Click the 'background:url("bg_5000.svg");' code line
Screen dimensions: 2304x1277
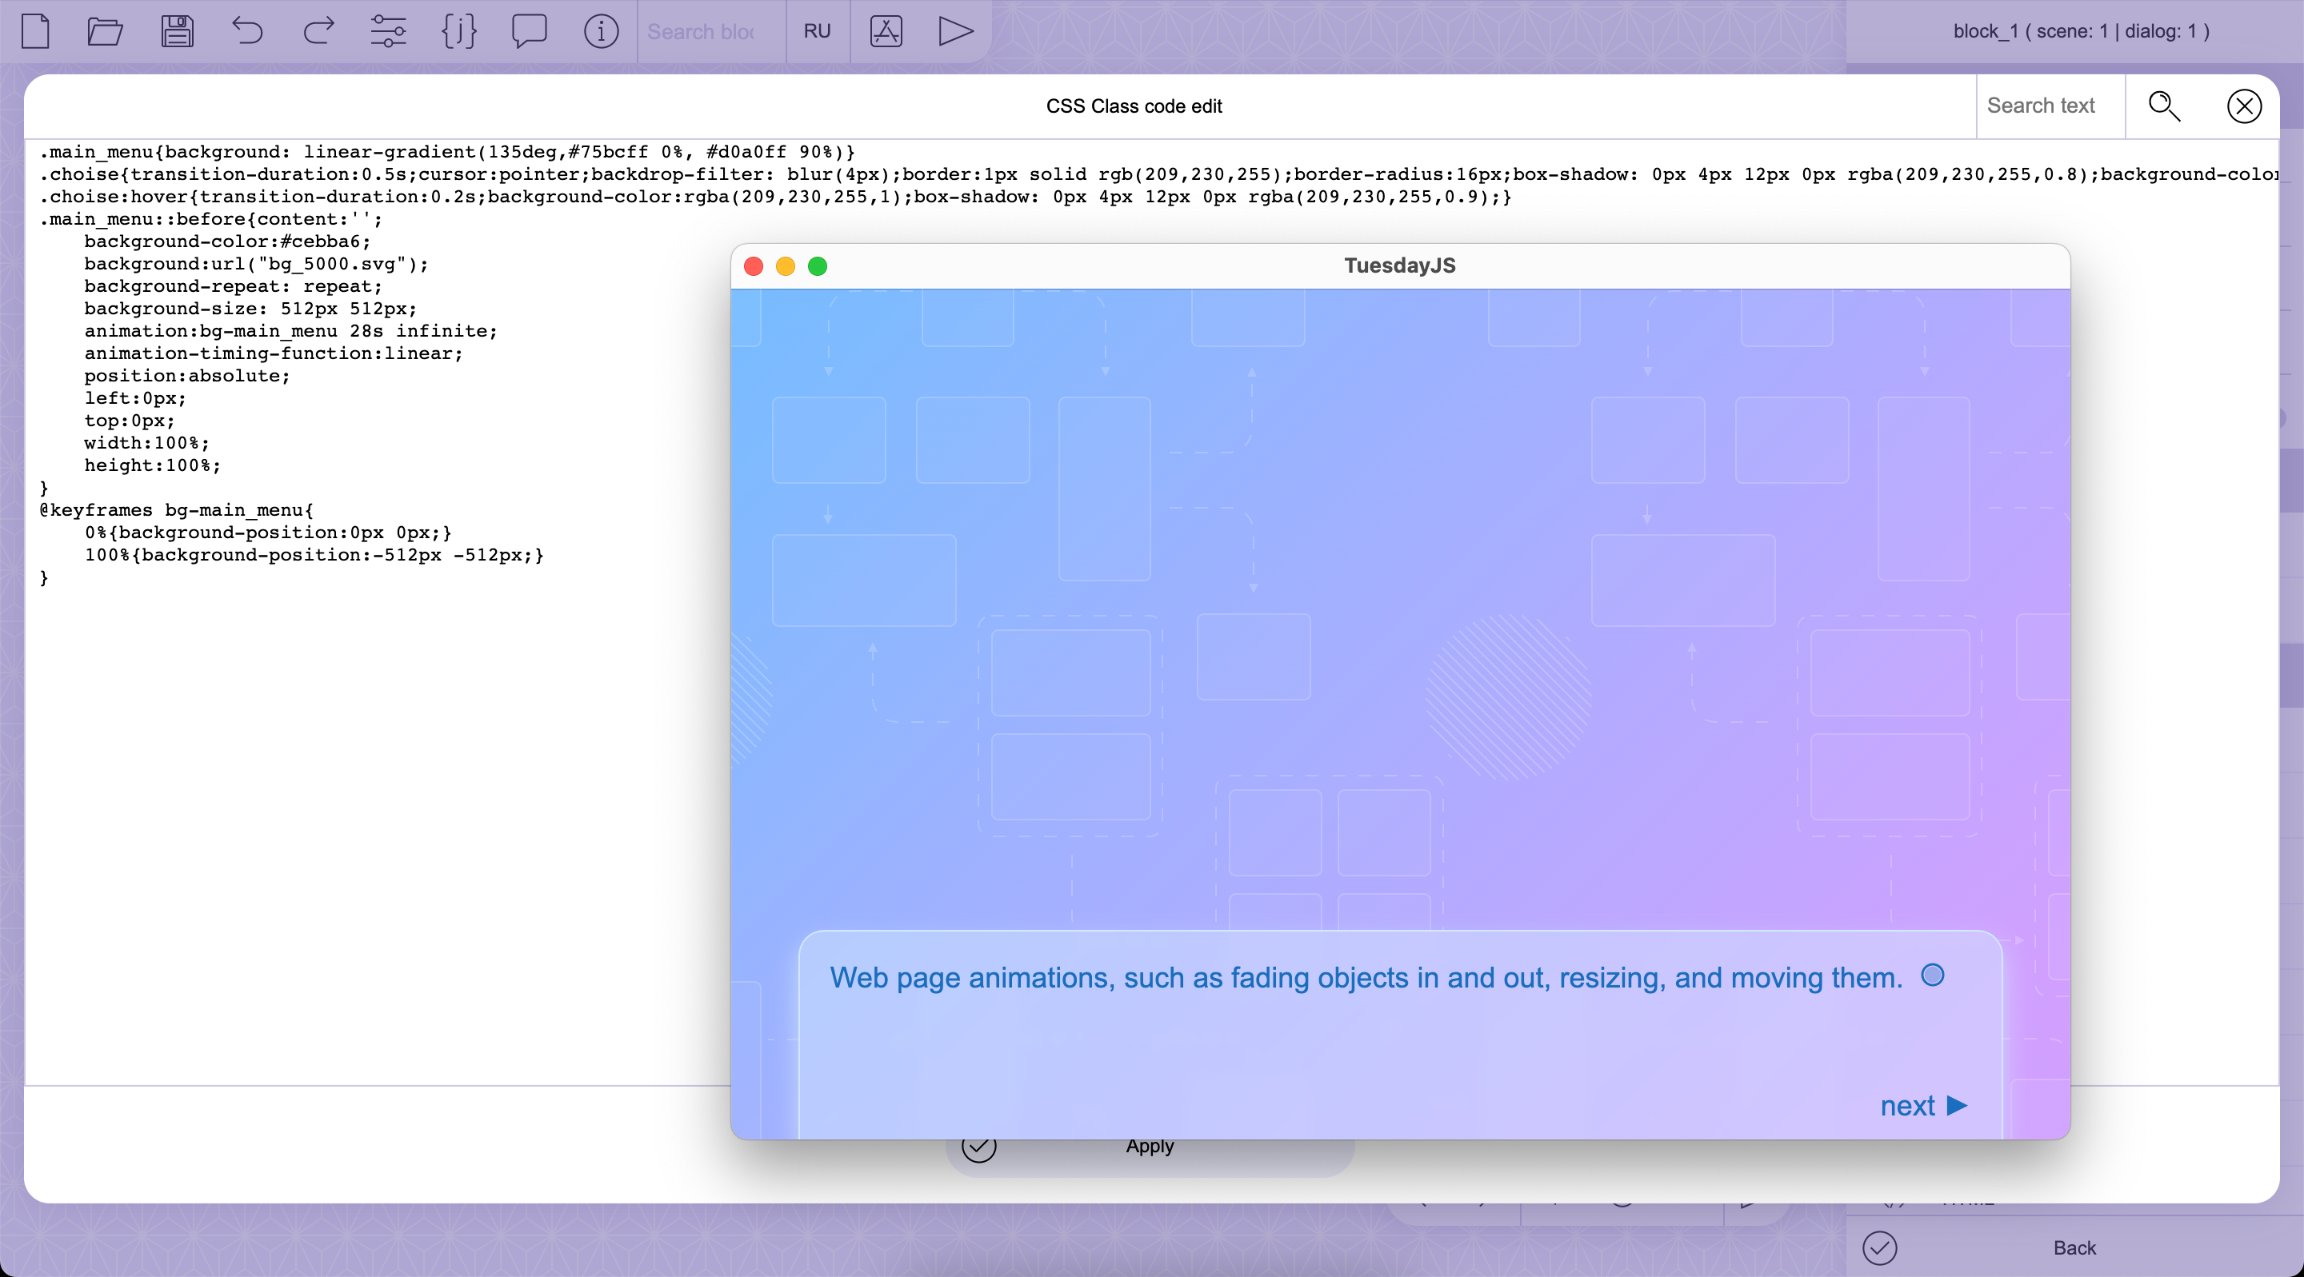click(x=256, y=264)
